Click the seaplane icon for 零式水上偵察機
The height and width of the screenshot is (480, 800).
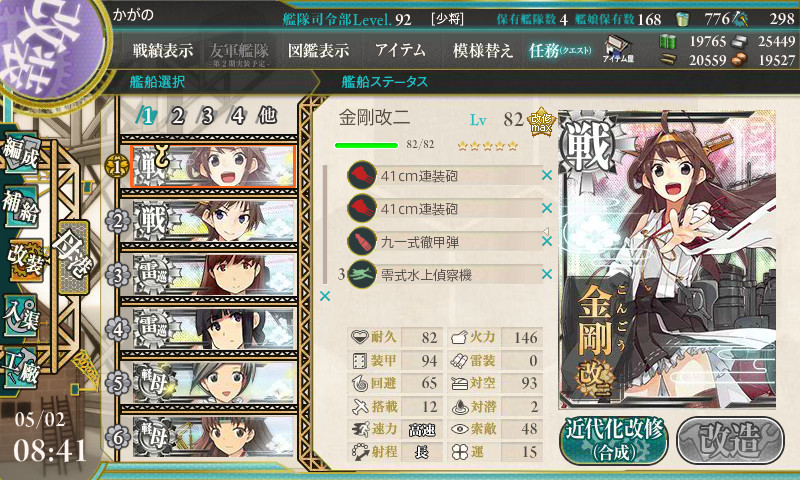click(x=362, y=274)
